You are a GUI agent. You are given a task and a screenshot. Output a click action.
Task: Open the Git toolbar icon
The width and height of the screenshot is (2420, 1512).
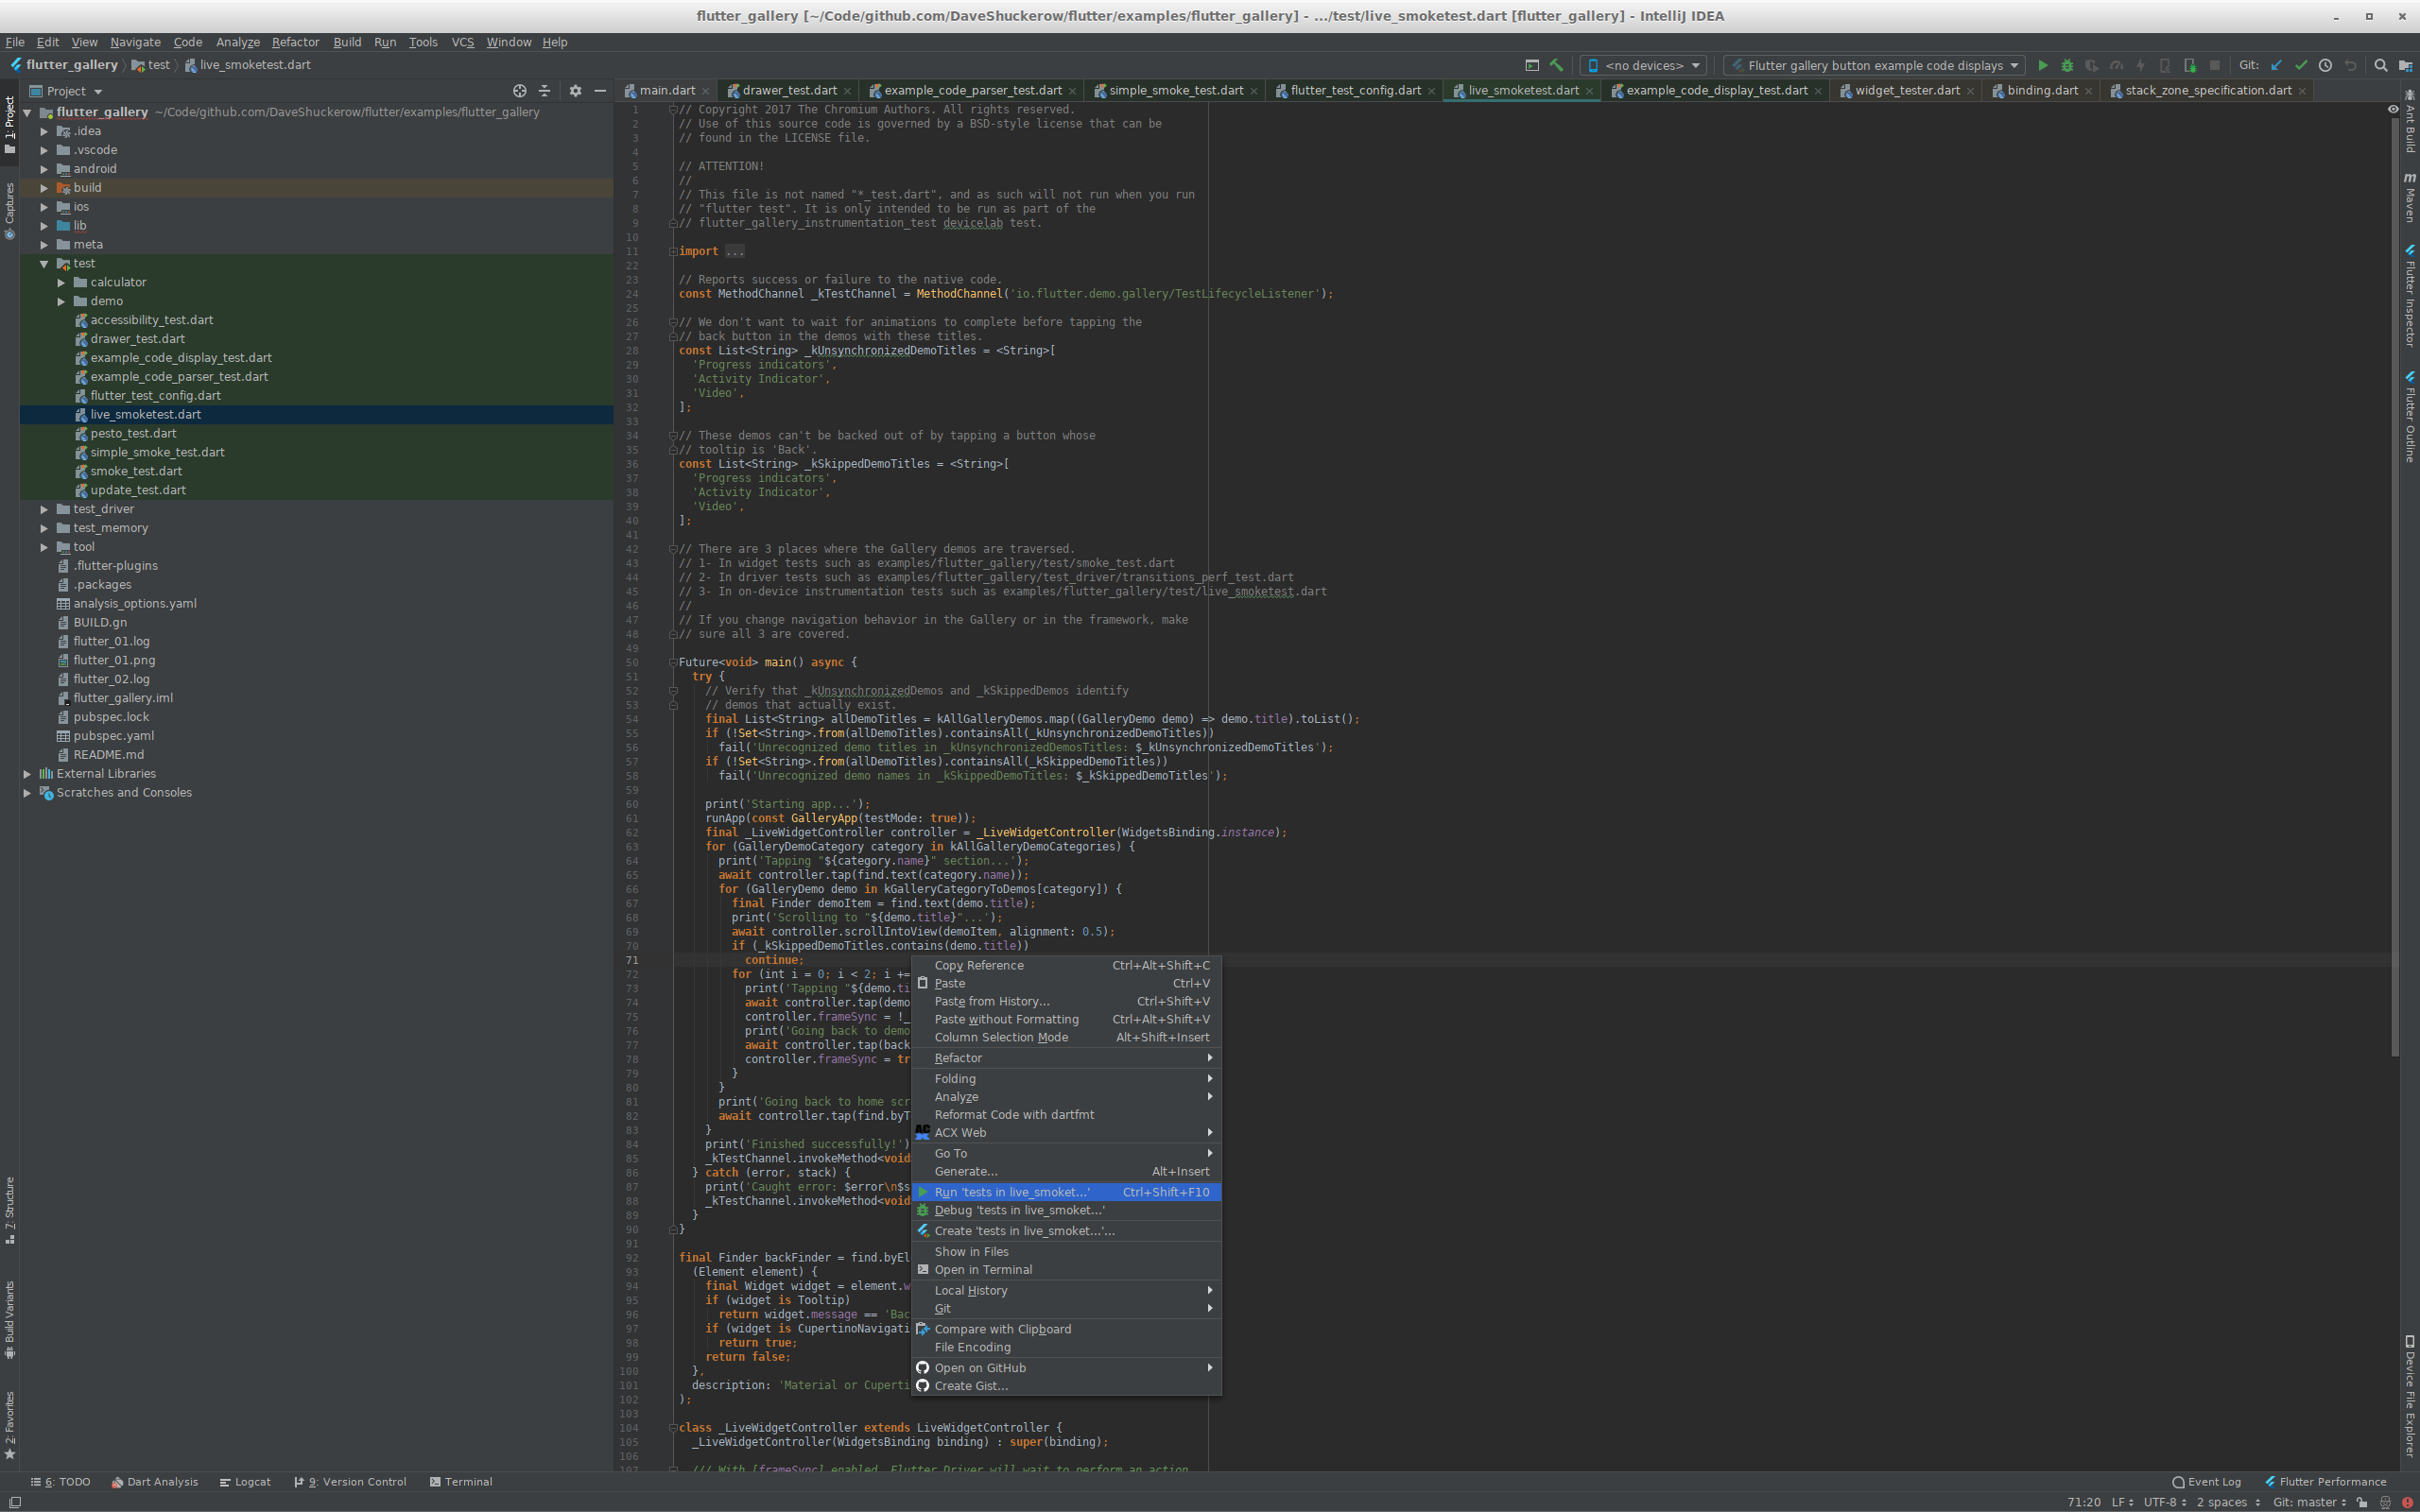click(x=2251, y=64)
